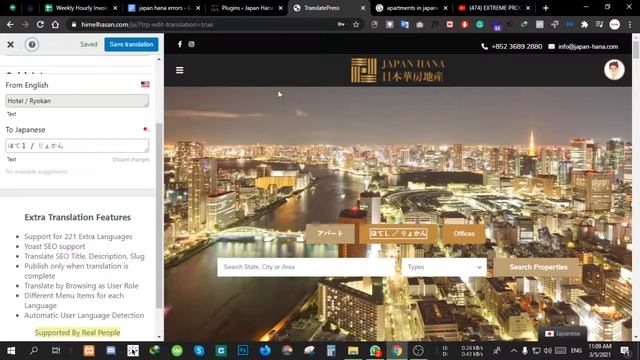Open Task View on the taskbar
Viewport: 640px width, 360px height.
(56, 351)
